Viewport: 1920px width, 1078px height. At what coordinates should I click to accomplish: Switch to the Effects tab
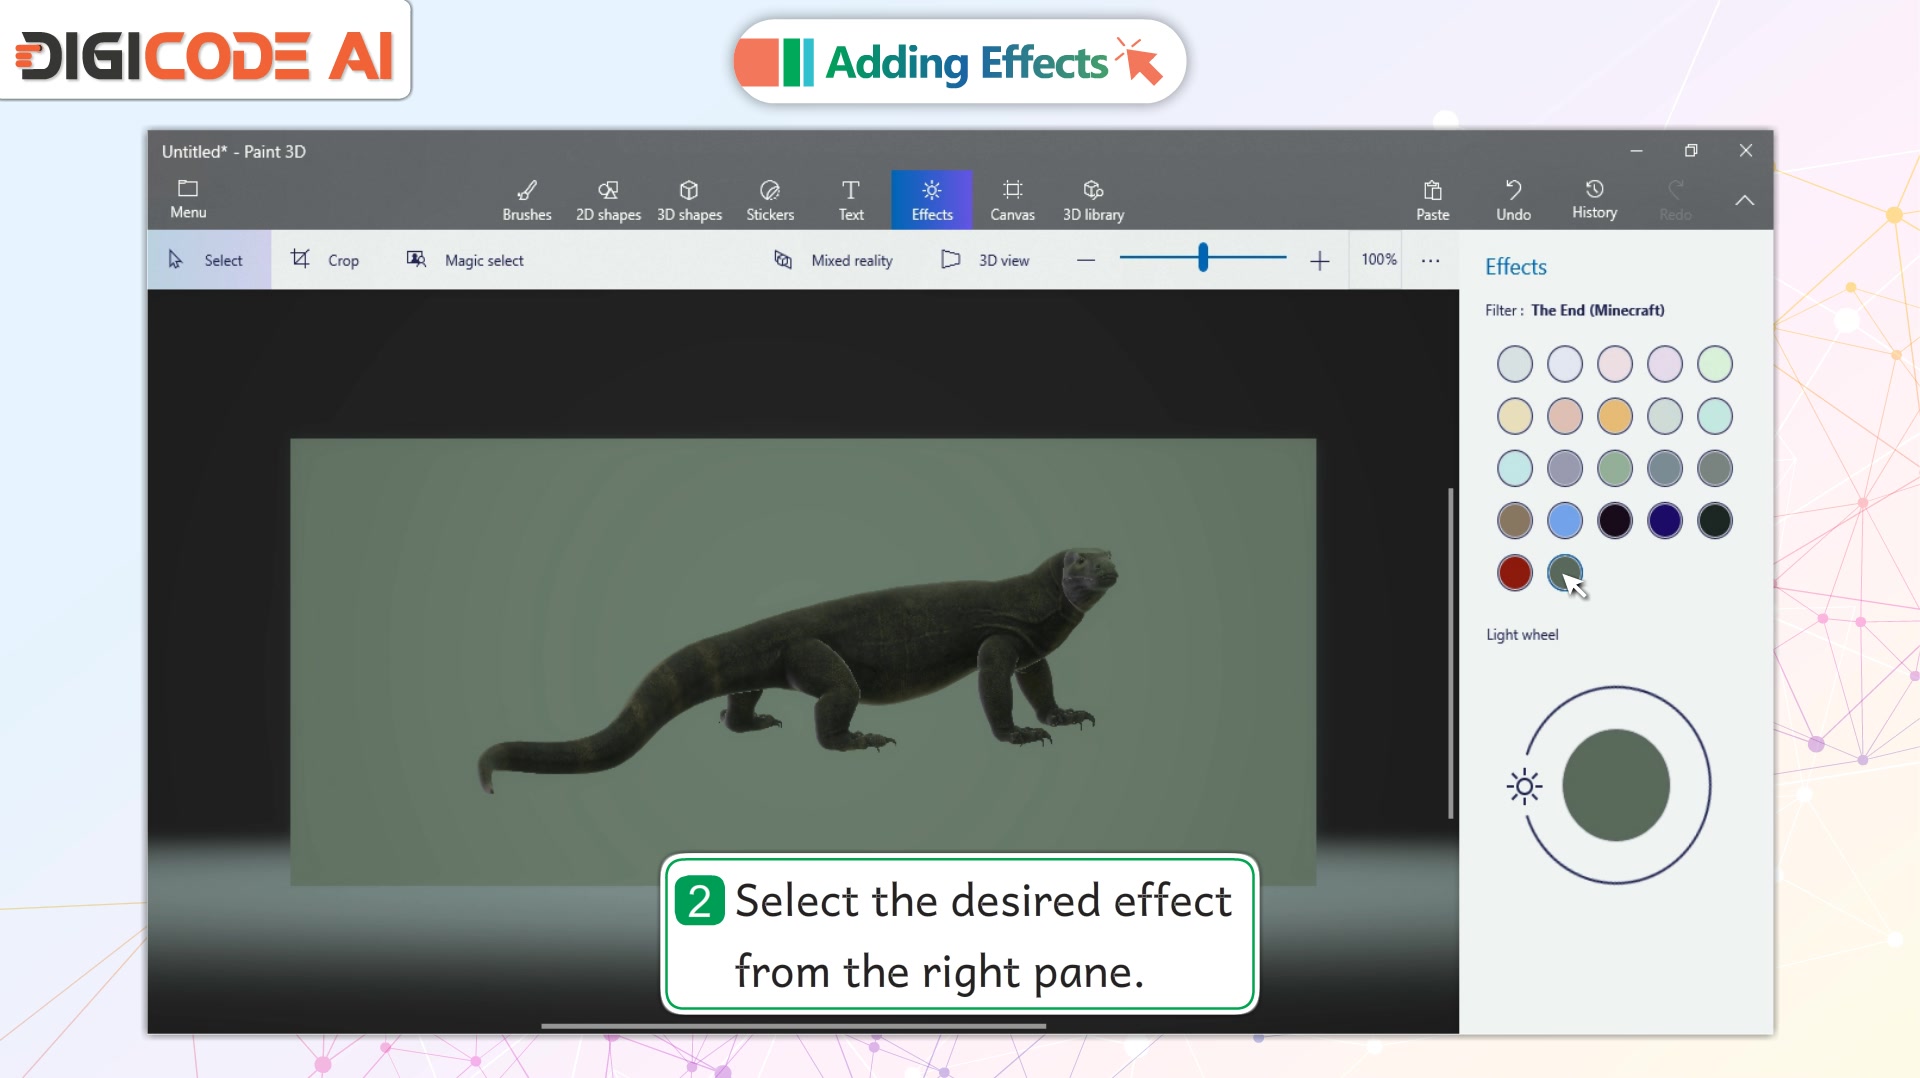932,200
